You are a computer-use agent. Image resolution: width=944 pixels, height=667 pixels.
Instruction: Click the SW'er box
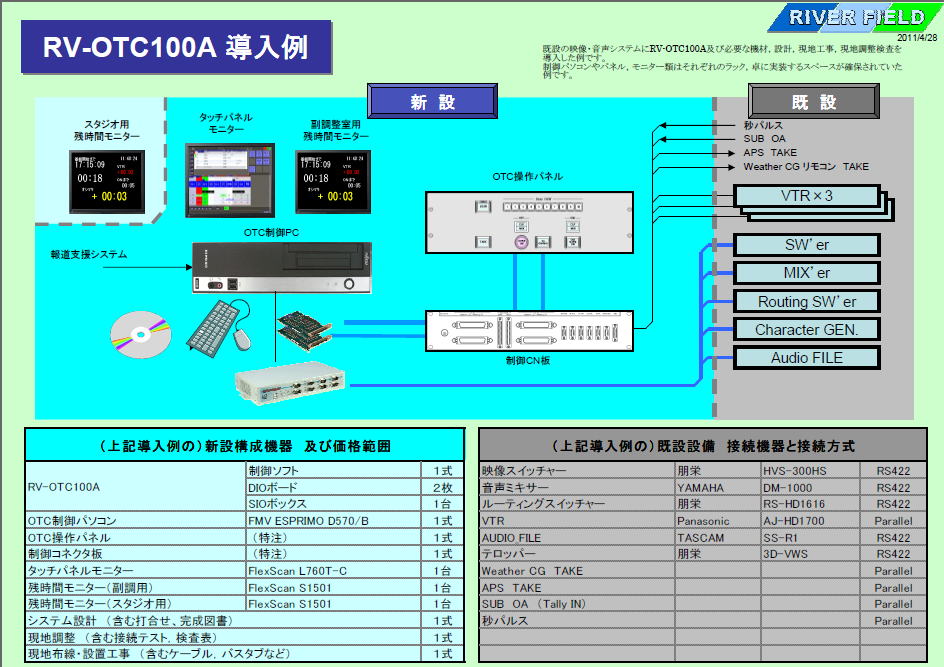[807, 245]
